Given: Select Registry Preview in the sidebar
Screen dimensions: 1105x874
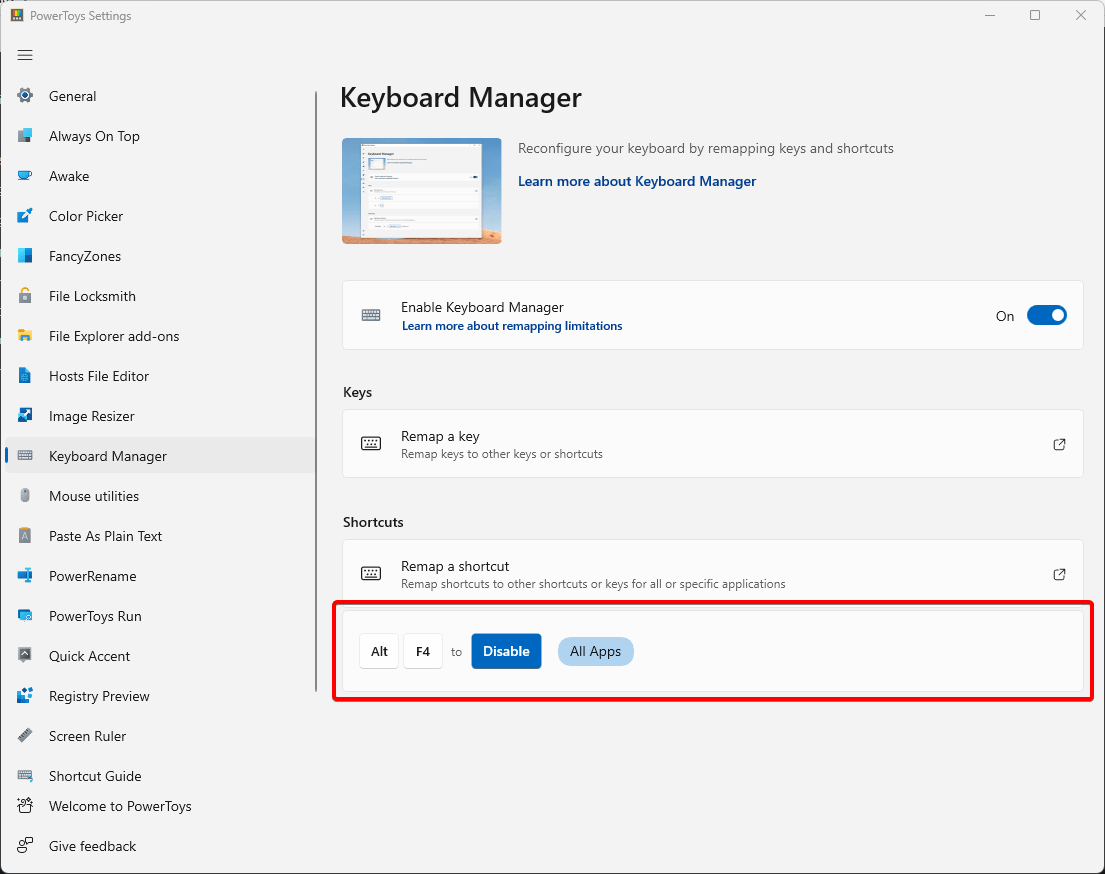Looking at the screenshot, I should point(160,696).
